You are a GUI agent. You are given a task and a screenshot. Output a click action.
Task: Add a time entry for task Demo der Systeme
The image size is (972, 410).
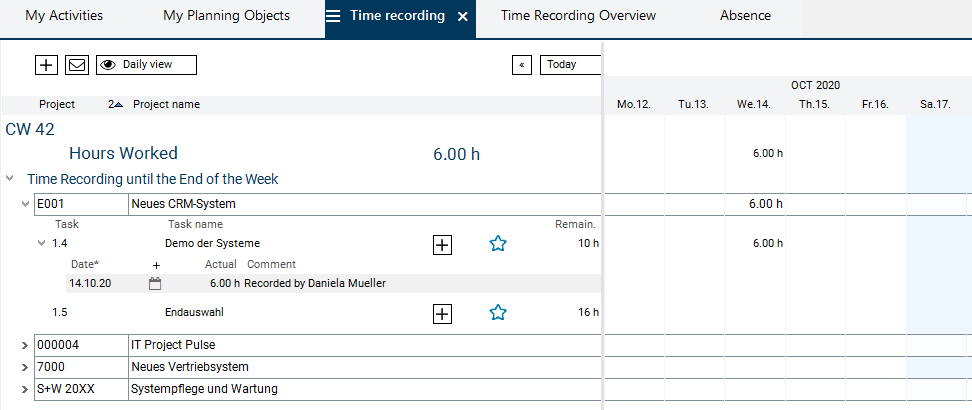click(x=442, y=244)
